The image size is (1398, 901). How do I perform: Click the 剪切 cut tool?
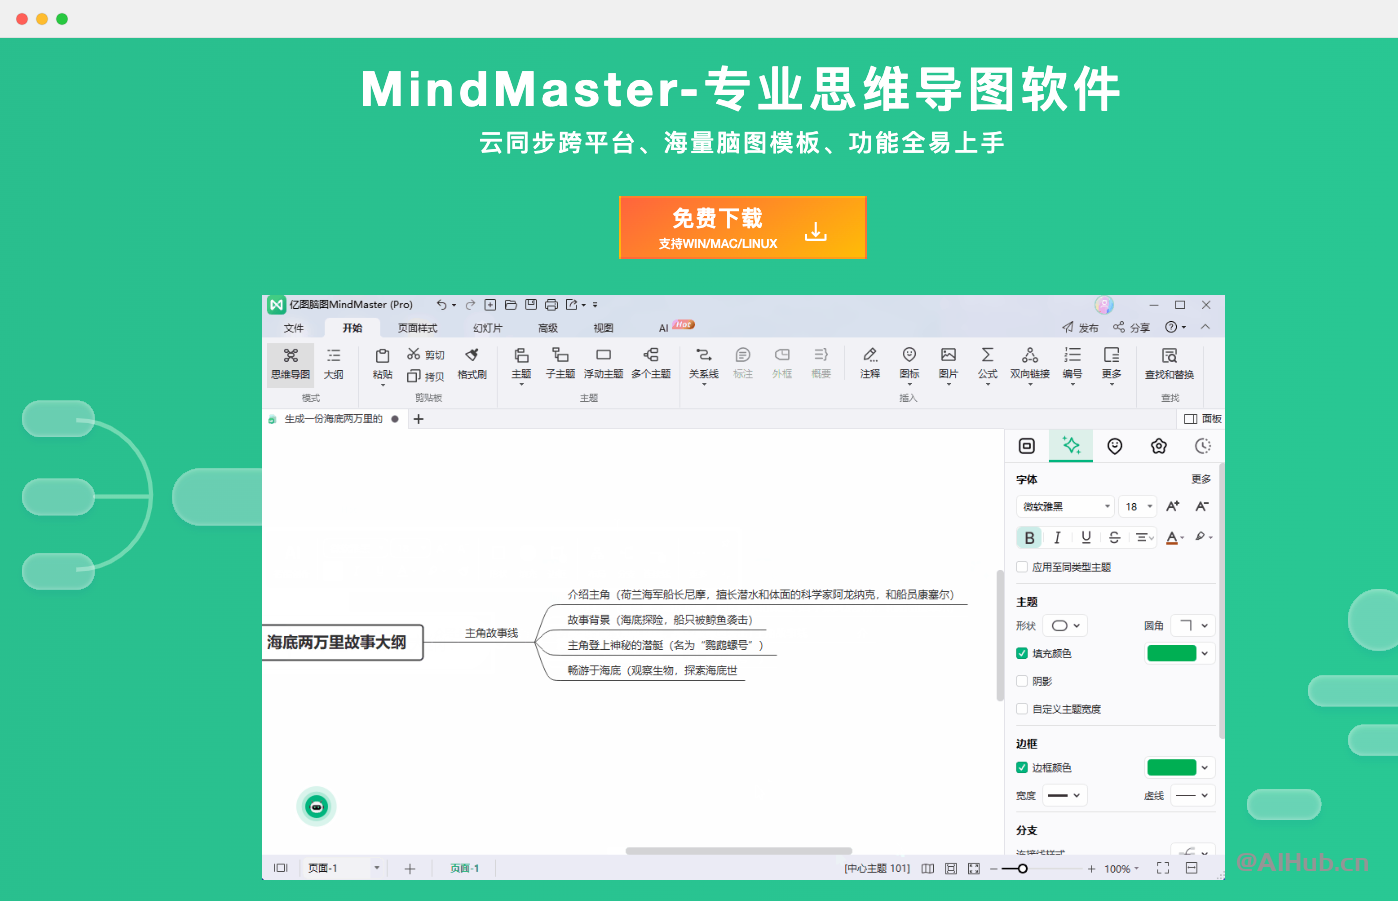pos(425,354)
